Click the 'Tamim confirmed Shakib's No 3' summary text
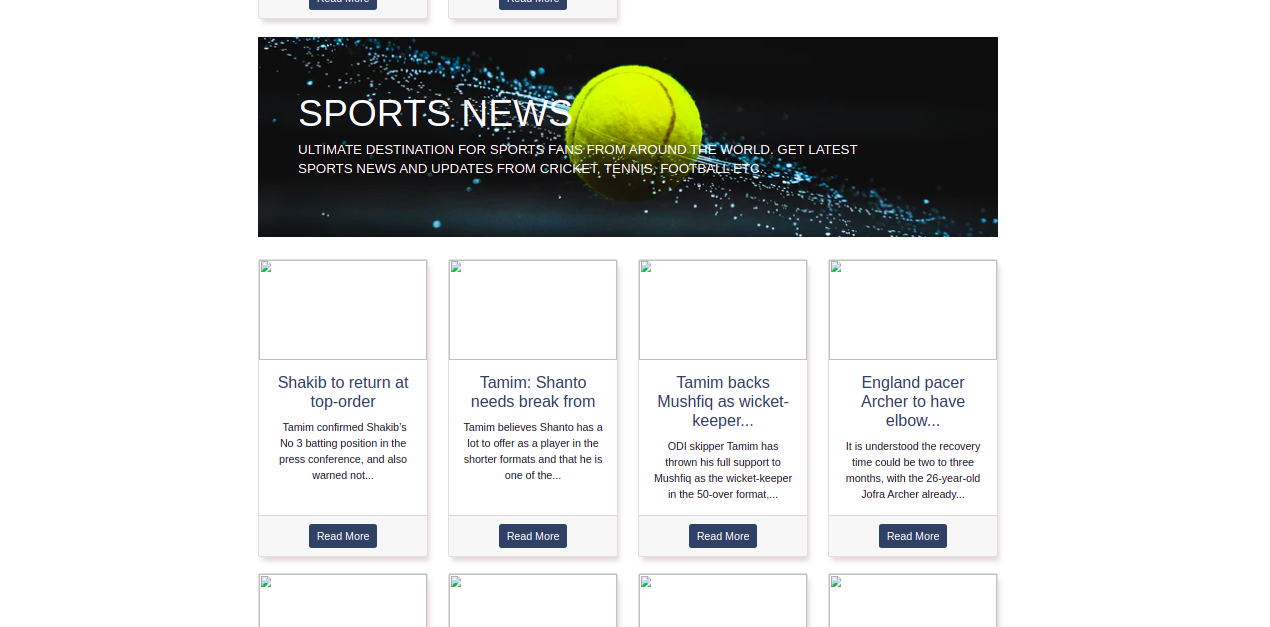 coord(343,451)
